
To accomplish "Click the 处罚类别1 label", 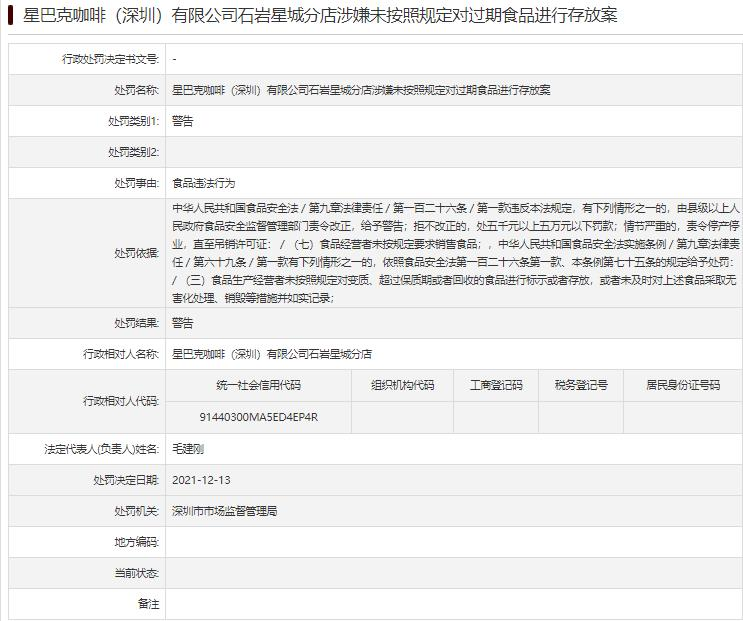I will point(134,121).
